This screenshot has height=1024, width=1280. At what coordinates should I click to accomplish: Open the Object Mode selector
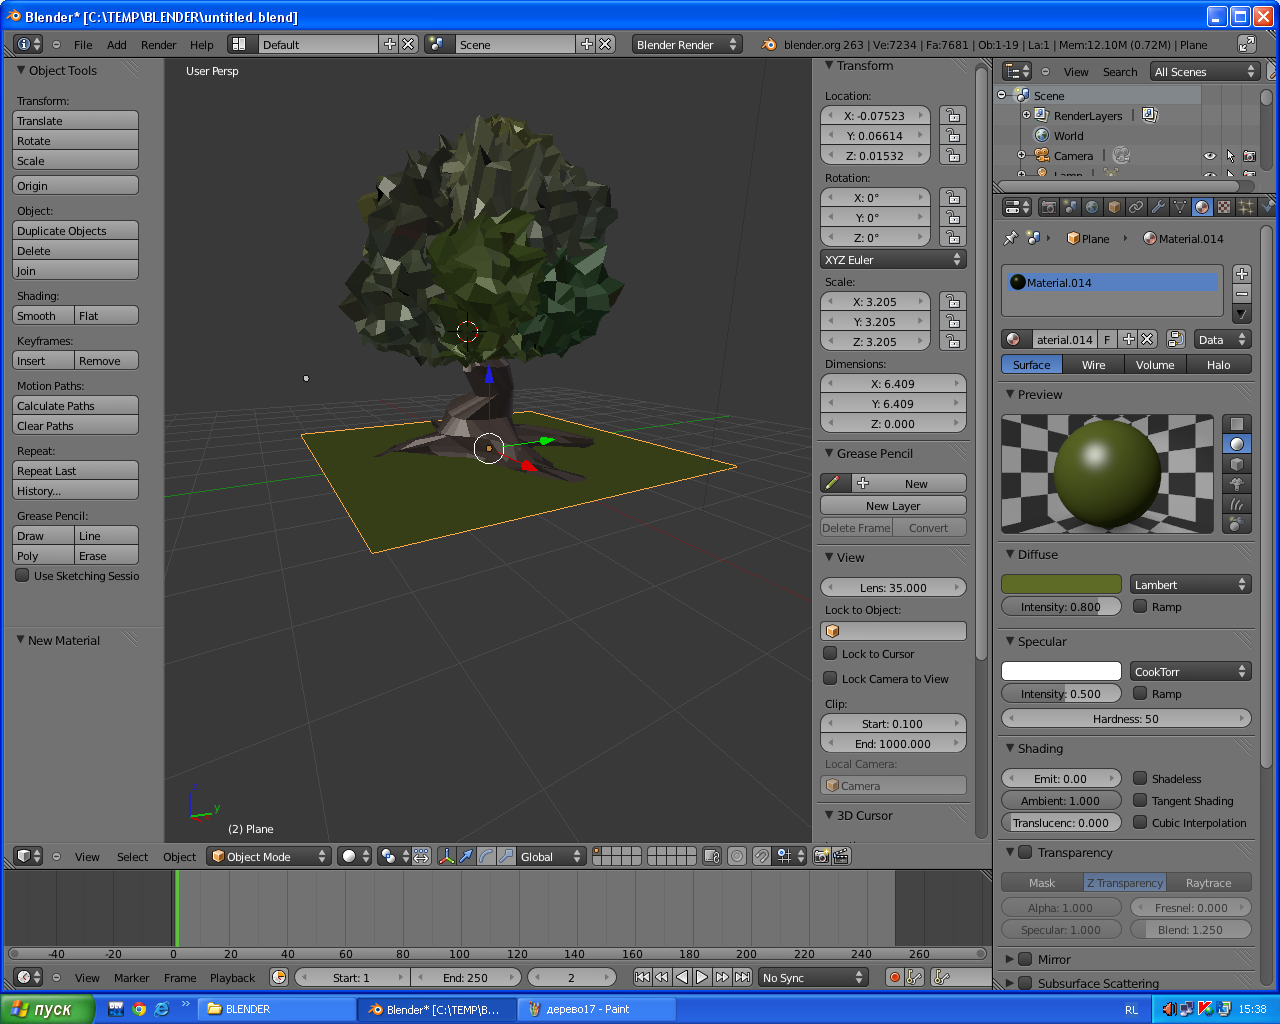pyautogui.click(x=268, y=856)
